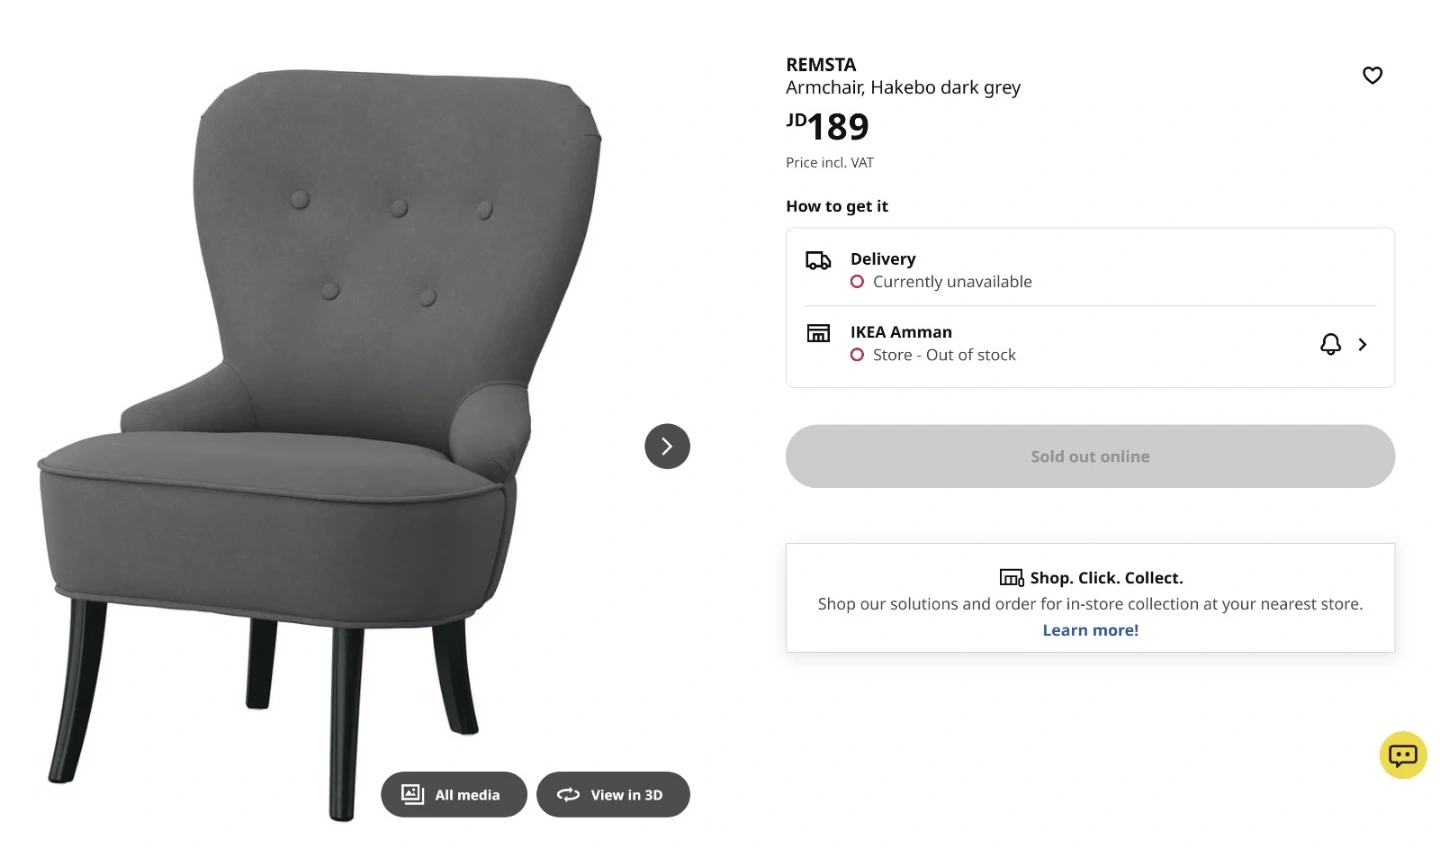The image size is (1440, 849).
Task: Click the Store - Out of stock status
Action: (x=943, y=355)
